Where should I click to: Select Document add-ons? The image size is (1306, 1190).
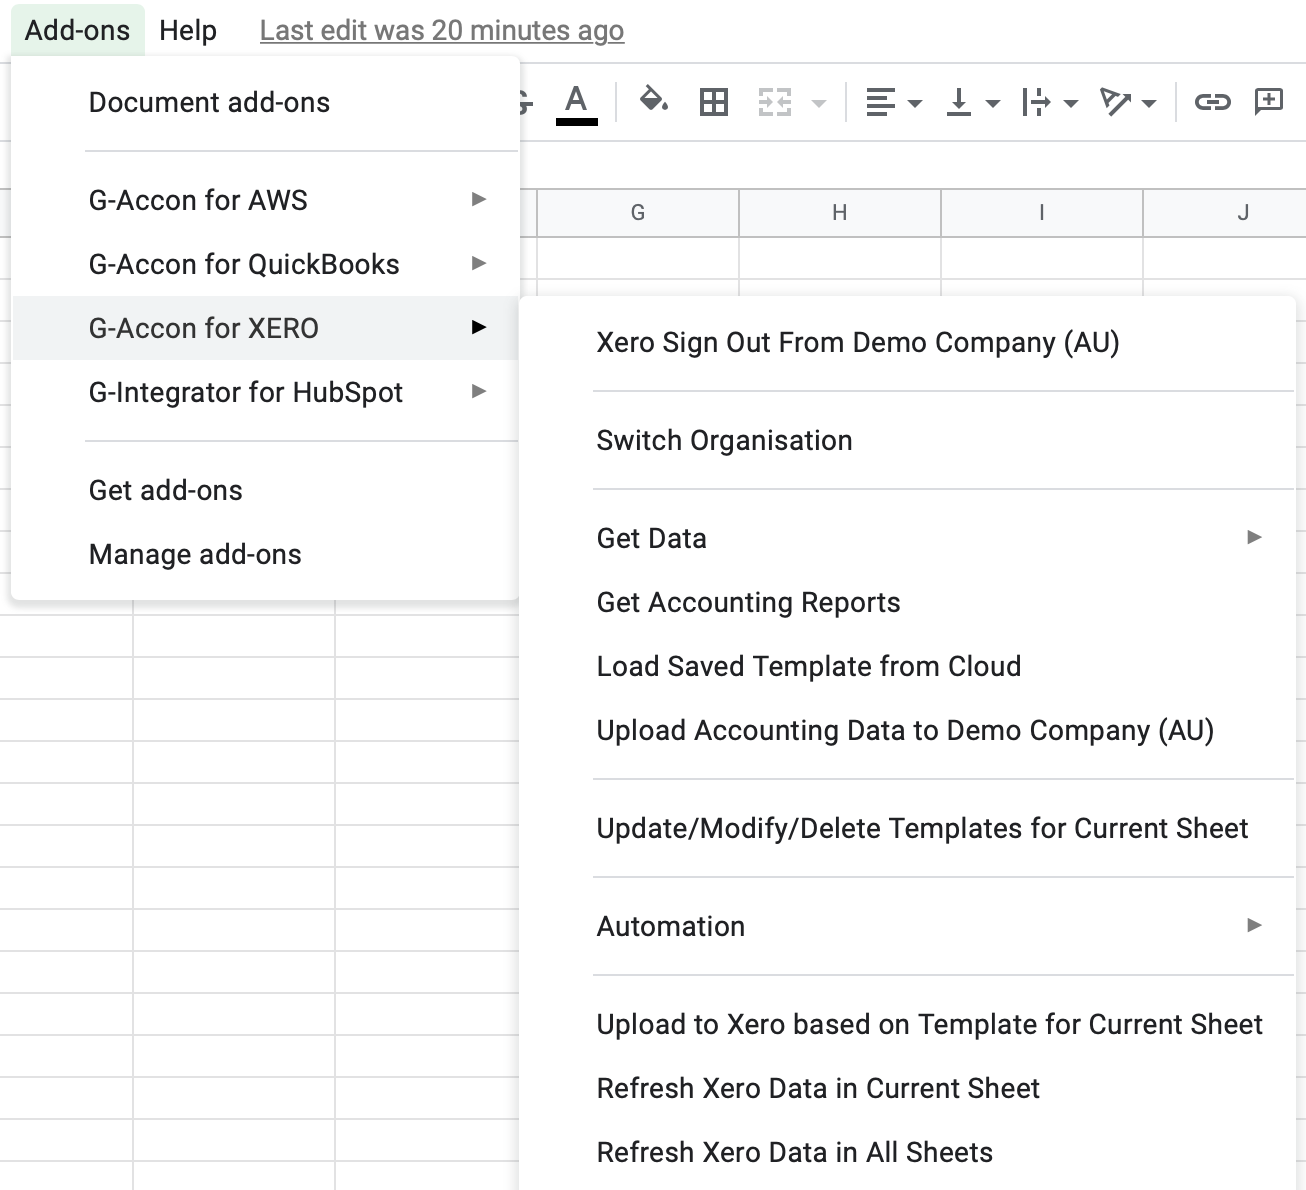pos(265,102)
